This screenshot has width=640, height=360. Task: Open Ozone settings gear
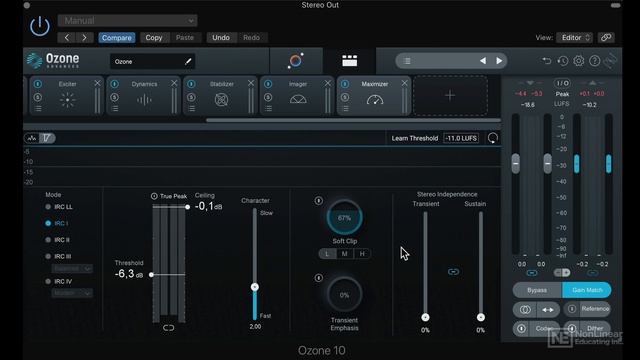coord(578,61)
